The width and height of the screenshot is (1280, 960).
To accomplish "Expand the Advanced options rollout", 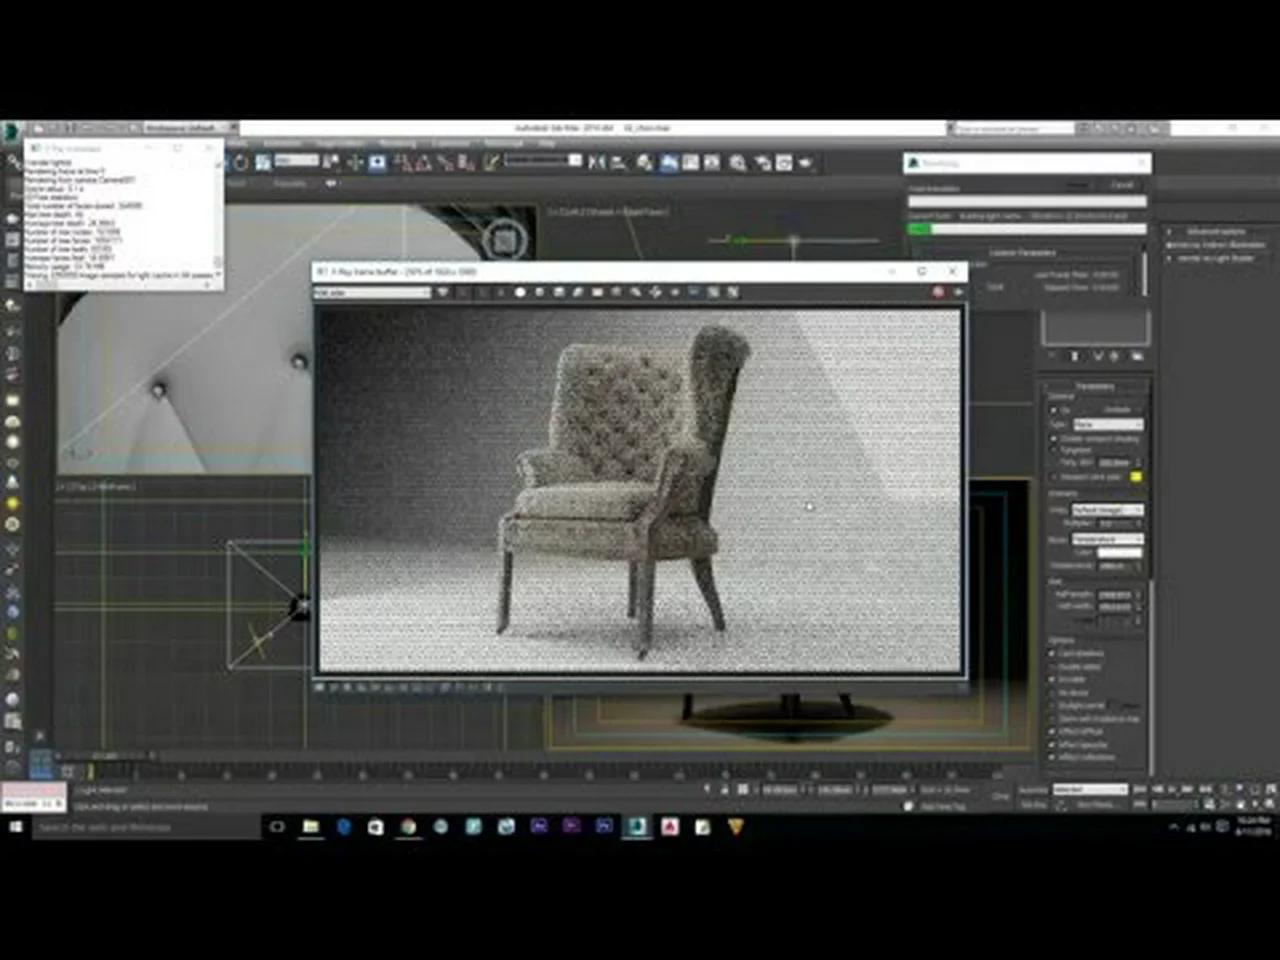I will (x=1215, y=231).
